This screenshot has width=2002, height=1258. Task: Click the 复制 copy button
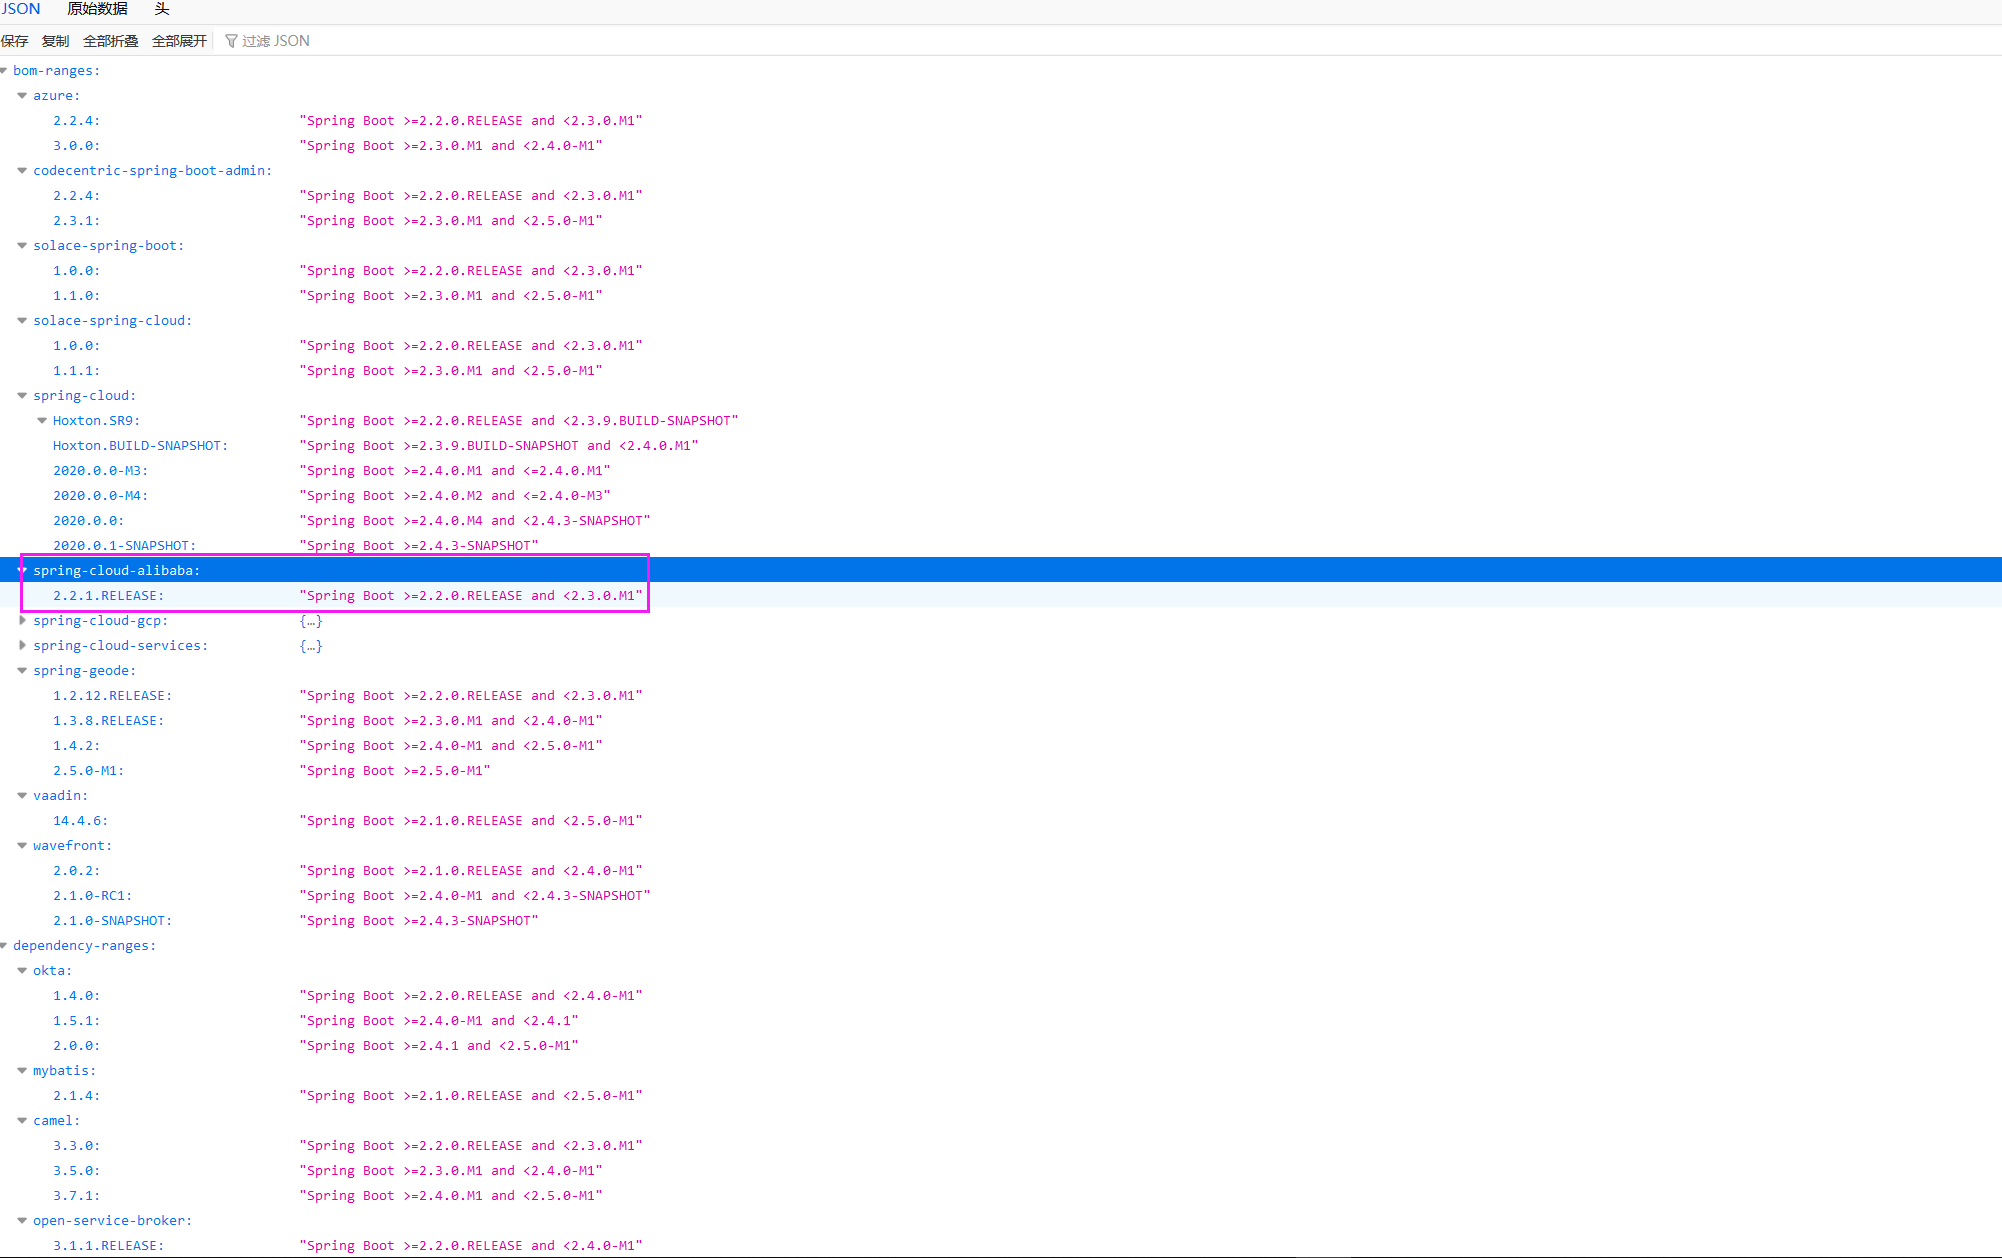(56, 41)
